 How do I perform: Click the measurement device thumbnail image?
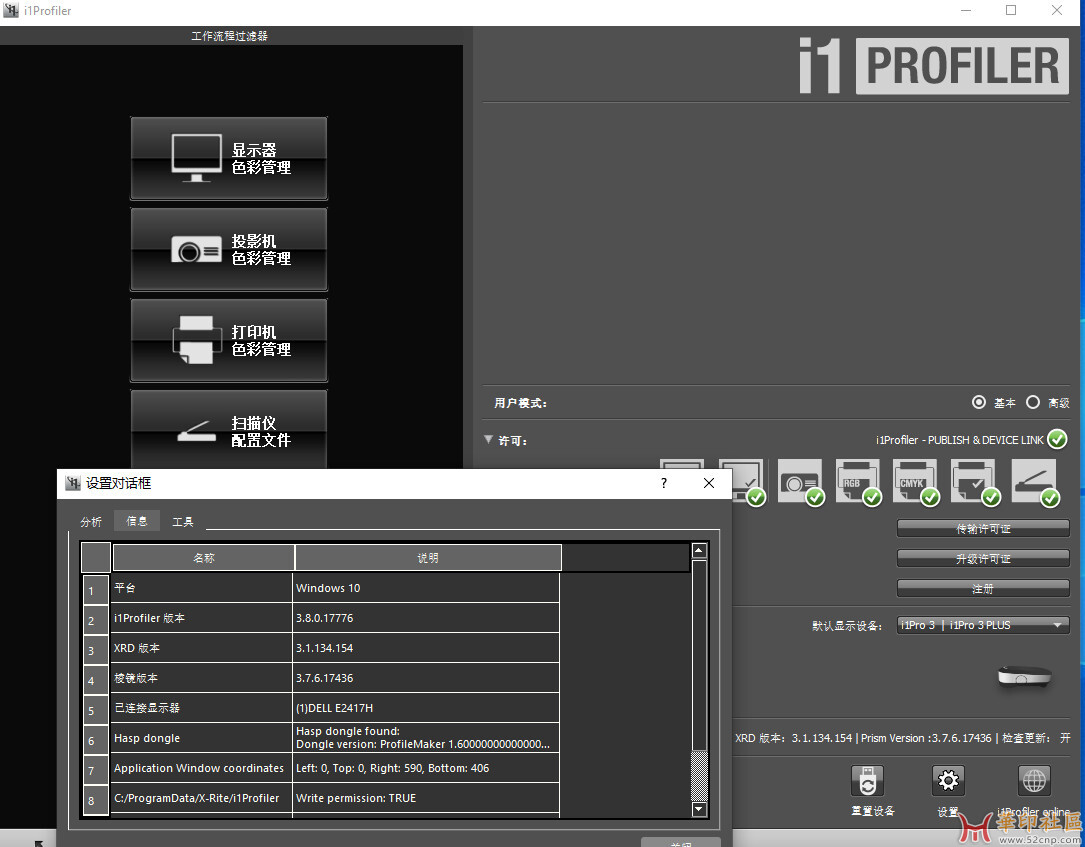coord(1025,676)
